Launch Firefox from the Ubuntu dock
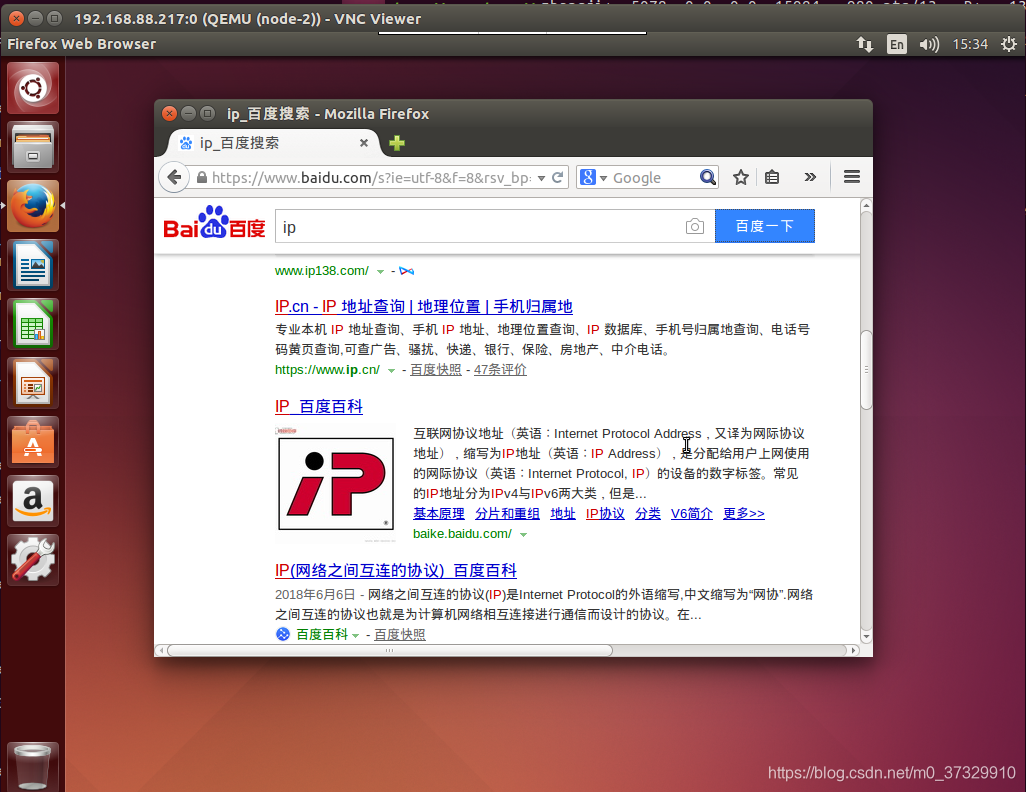 pos(33,206)
